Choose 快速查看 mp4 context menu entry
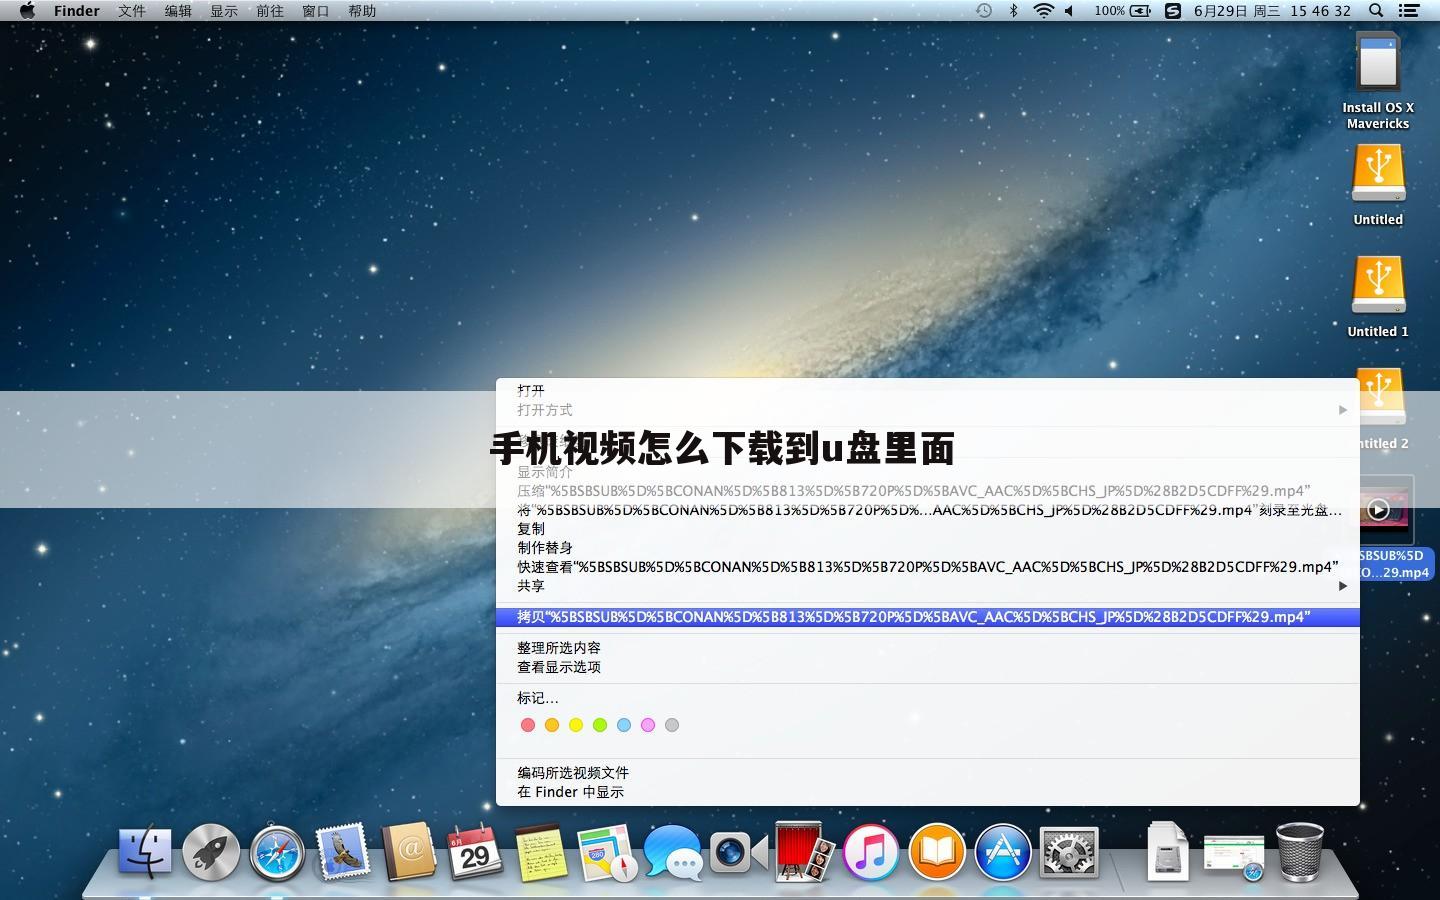This screenshot has height=900, width=1440. (x=927, y=567)
